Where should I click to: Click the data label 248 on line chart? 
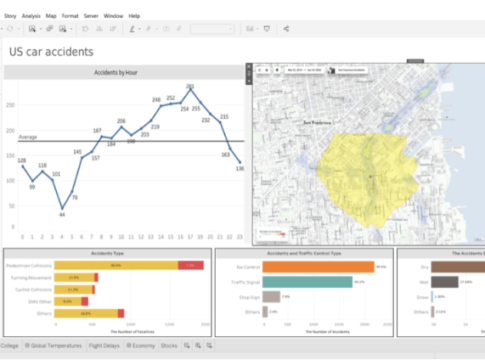tap(156, 100)
